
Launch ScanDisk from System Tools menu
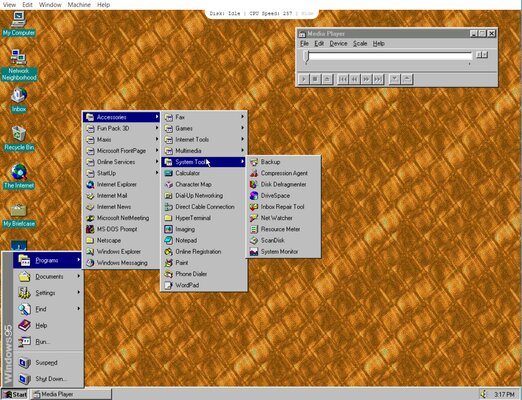(x=283, y=240)
